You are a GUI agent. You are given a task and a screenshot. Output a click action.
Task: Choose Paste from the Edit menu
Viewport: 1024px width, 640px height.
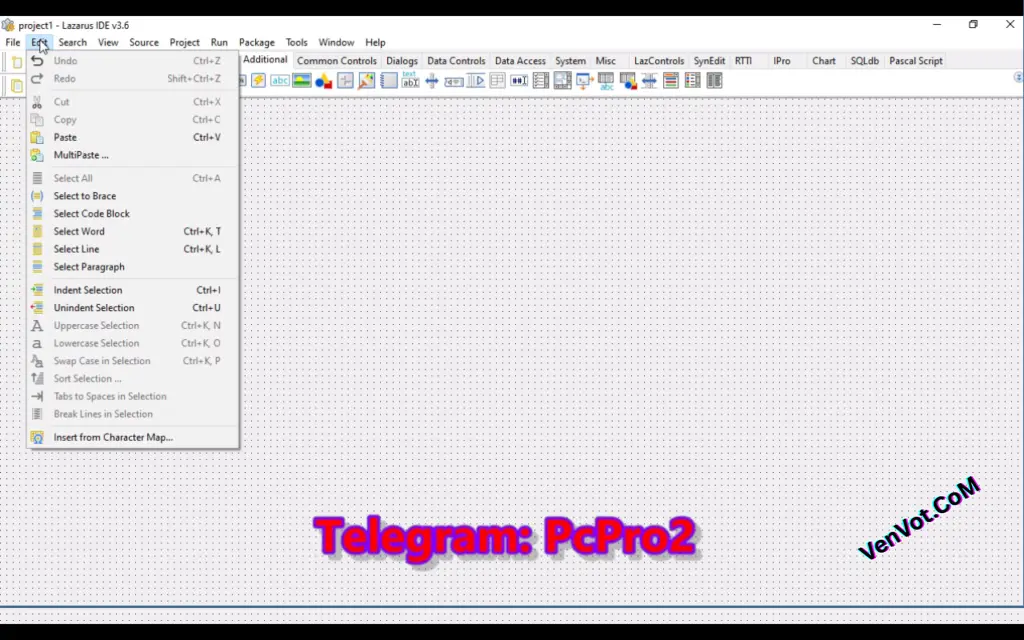point(133,137)
